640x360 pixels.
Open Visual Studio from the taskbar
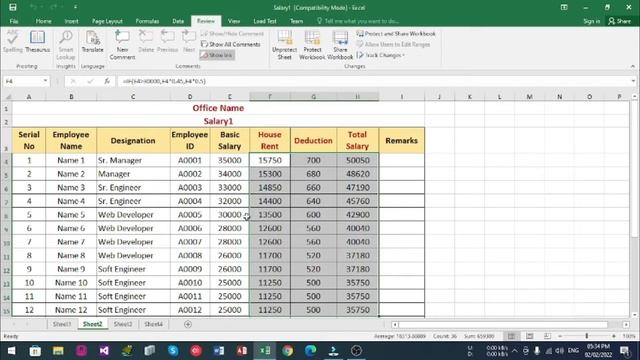104,351
